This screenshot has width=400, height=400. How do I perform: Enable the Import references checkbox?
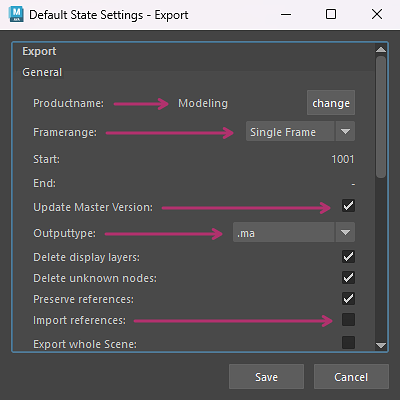click(348, 320)
